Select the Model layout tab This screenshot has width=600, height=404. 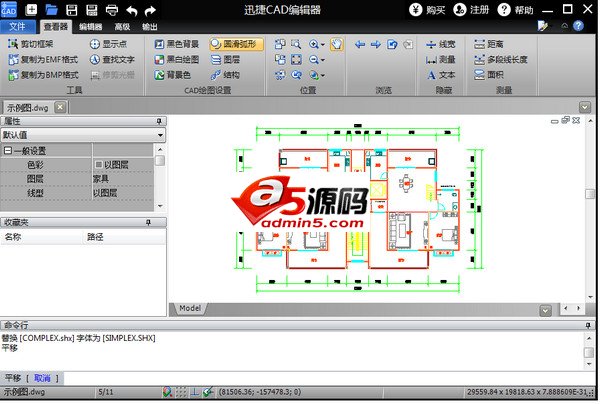pyautogui.click(x=191, y=309)
